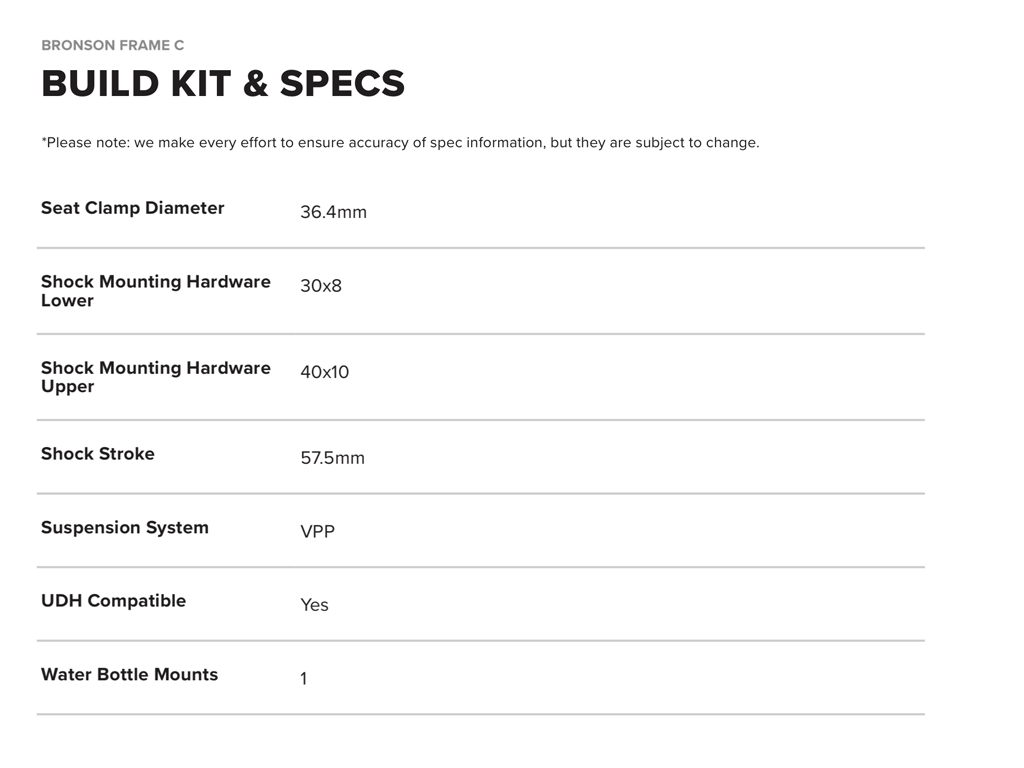Select the UDH Compatible label
The height and width of the screenshot is (768, 1024).
click(x=113, y=601)
